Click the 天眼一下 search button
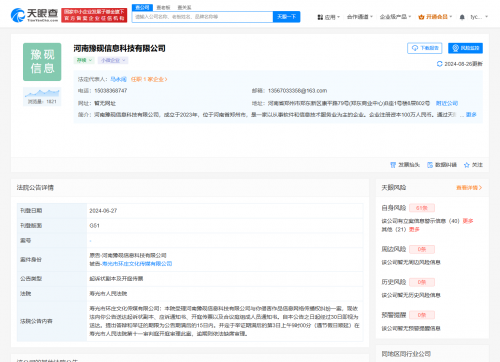This screenshot has width=500, height=362. (x=287, y=17)
